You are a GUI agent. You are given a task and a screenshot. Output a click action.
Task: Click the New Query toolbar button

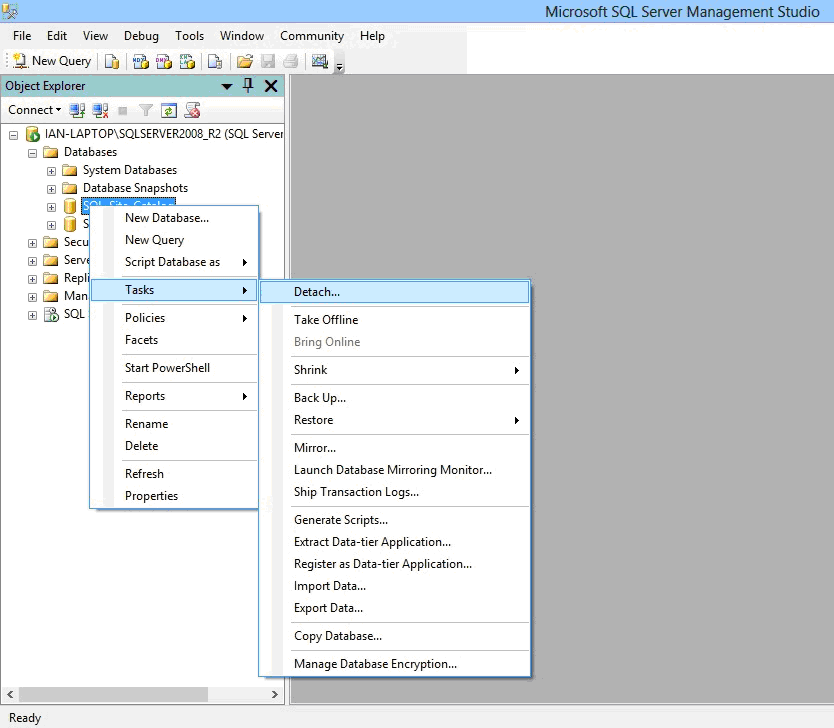[52, 61]
